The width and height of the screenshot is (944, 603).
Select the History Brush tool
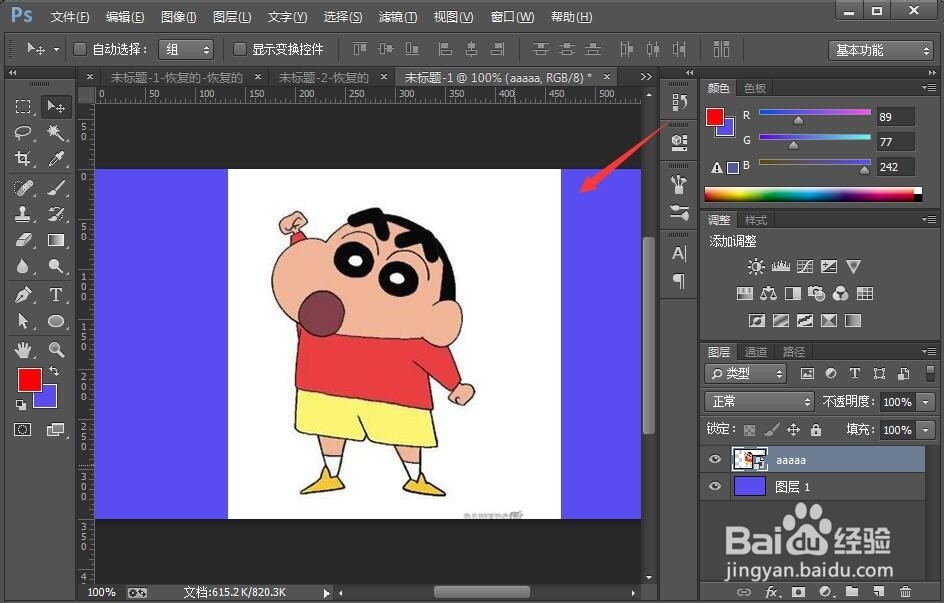[56, 214]
